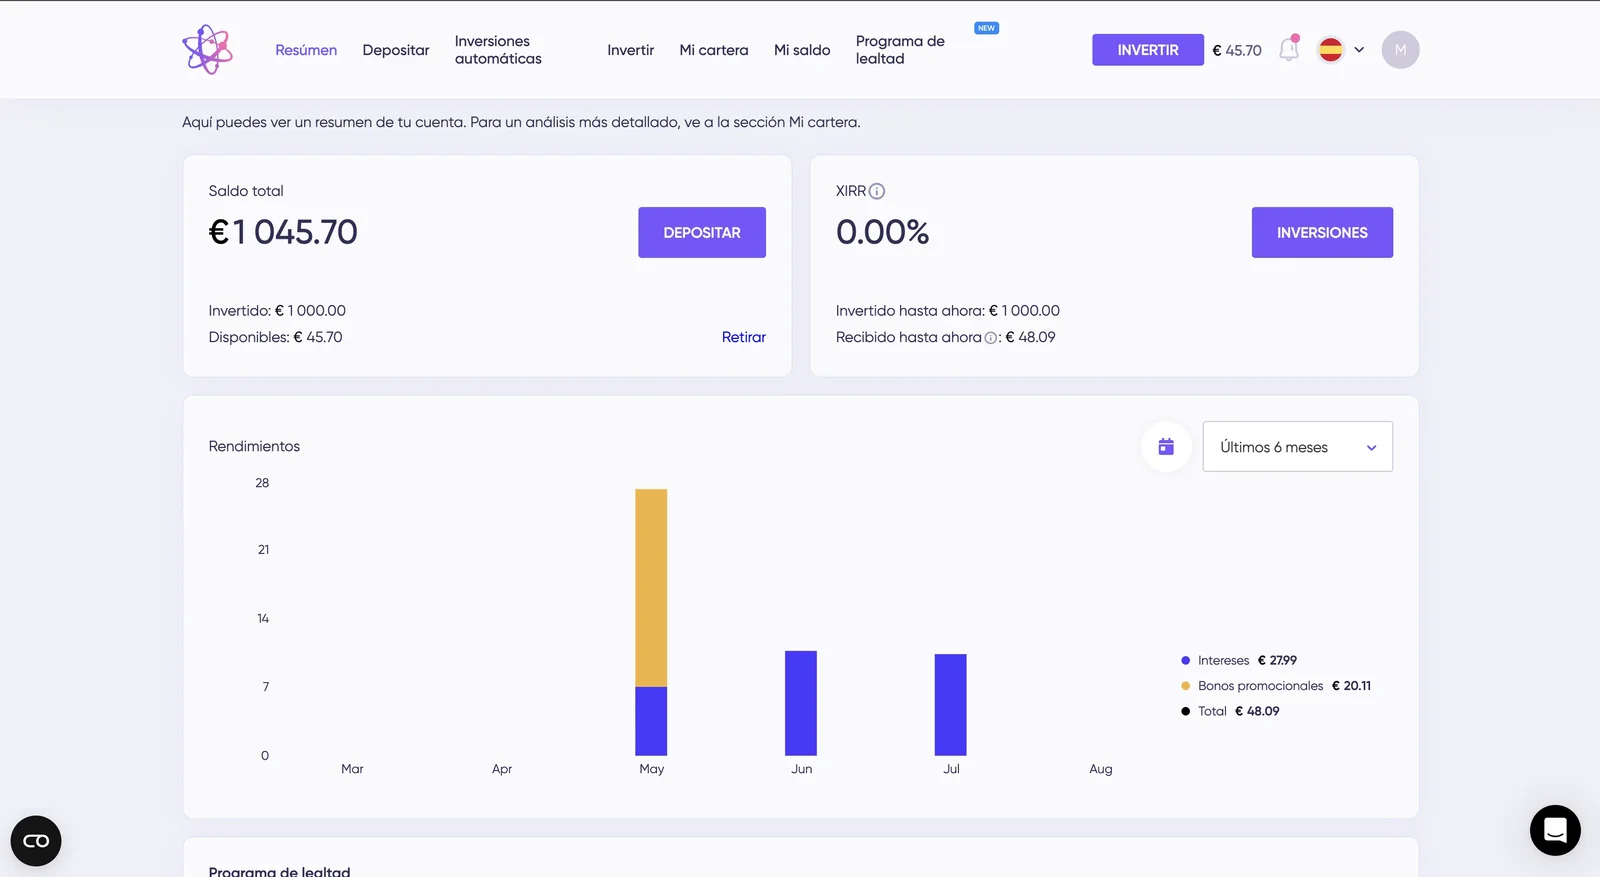Open the Mi saldo page
The width and height of the screenshot is (1600, 877).
pyautogui.click(x=802, y=50)
